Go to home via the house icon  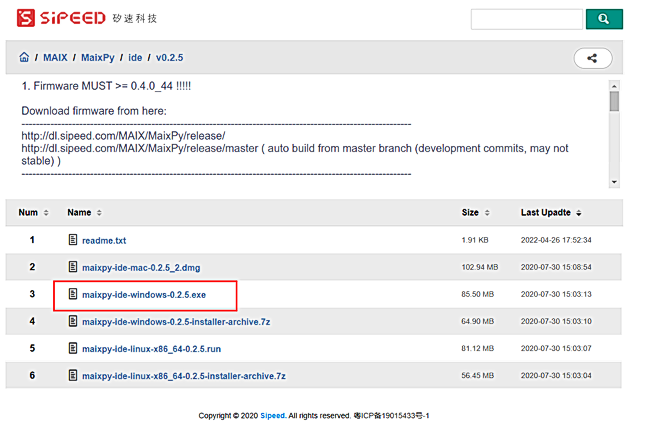24,57
